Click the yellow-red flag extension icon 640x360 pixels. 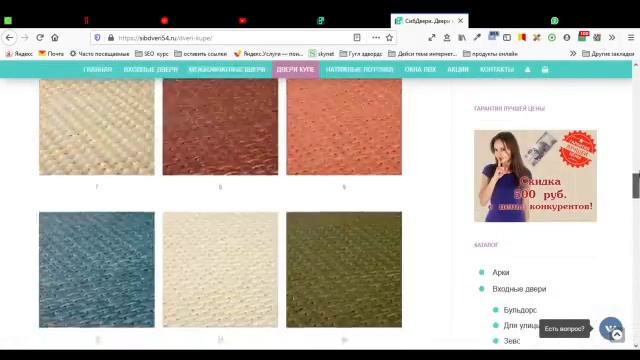point(522,38)
